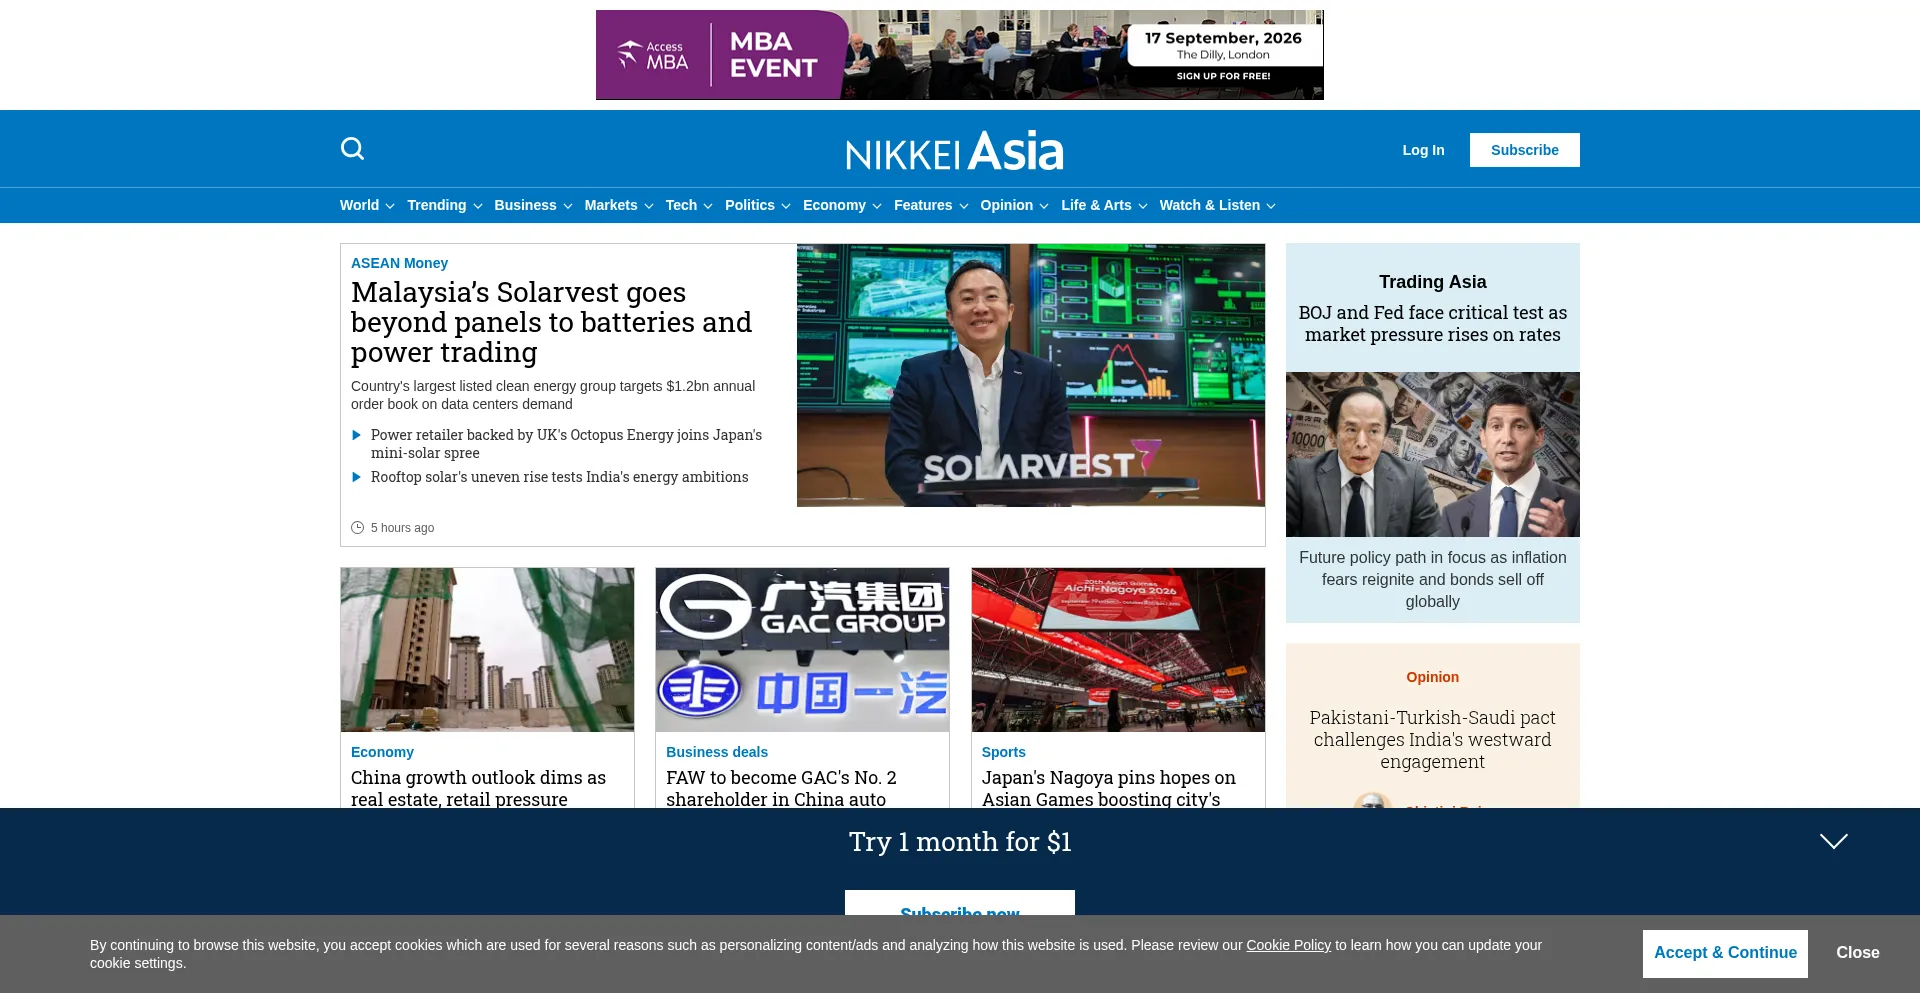This screenshot has height=993, width=1920.
Task: Expand the Markets menu chevron
Action: (x=649, y=206)
